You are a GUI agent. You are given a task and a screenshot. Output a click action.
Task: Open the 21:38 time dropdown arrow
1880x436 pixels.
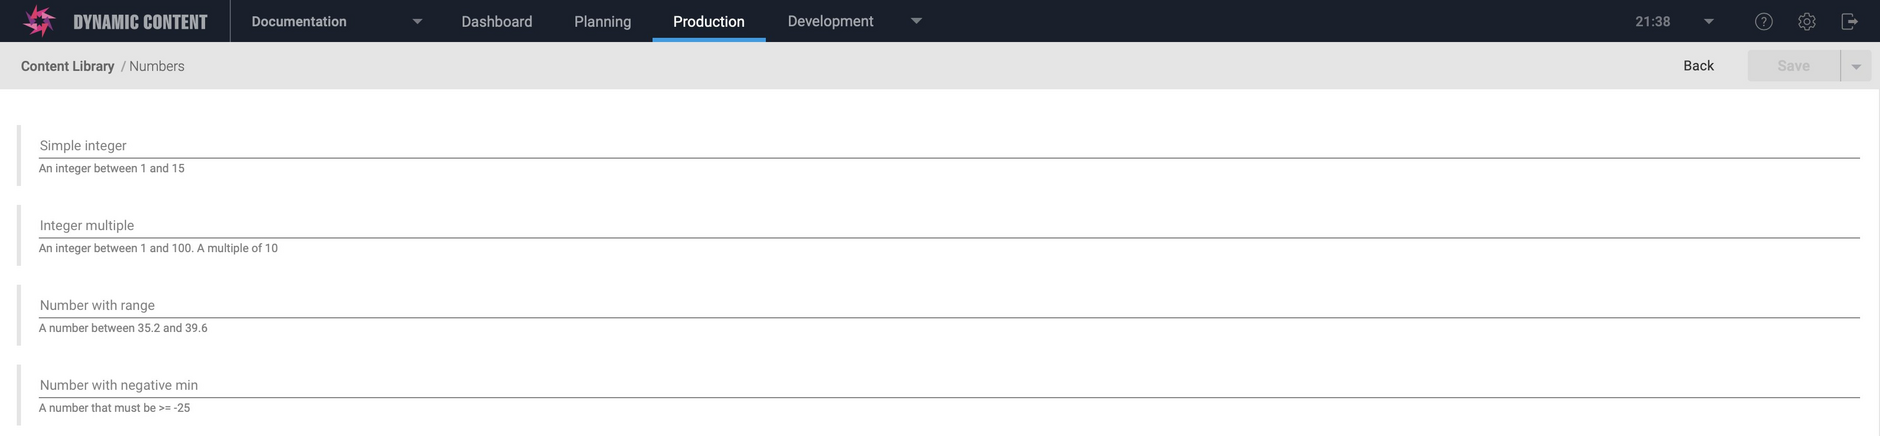(1708, 21)
